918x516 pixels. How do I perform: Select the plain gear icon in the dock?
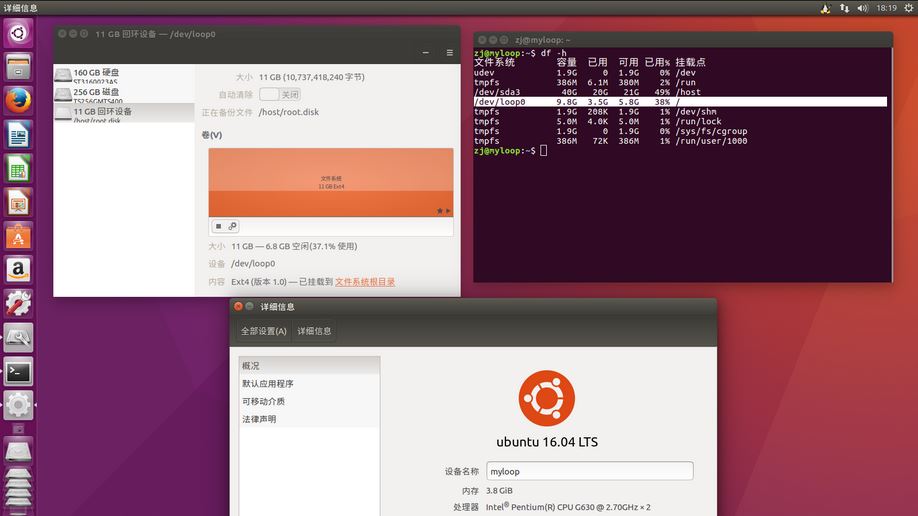tap(18, 405)
